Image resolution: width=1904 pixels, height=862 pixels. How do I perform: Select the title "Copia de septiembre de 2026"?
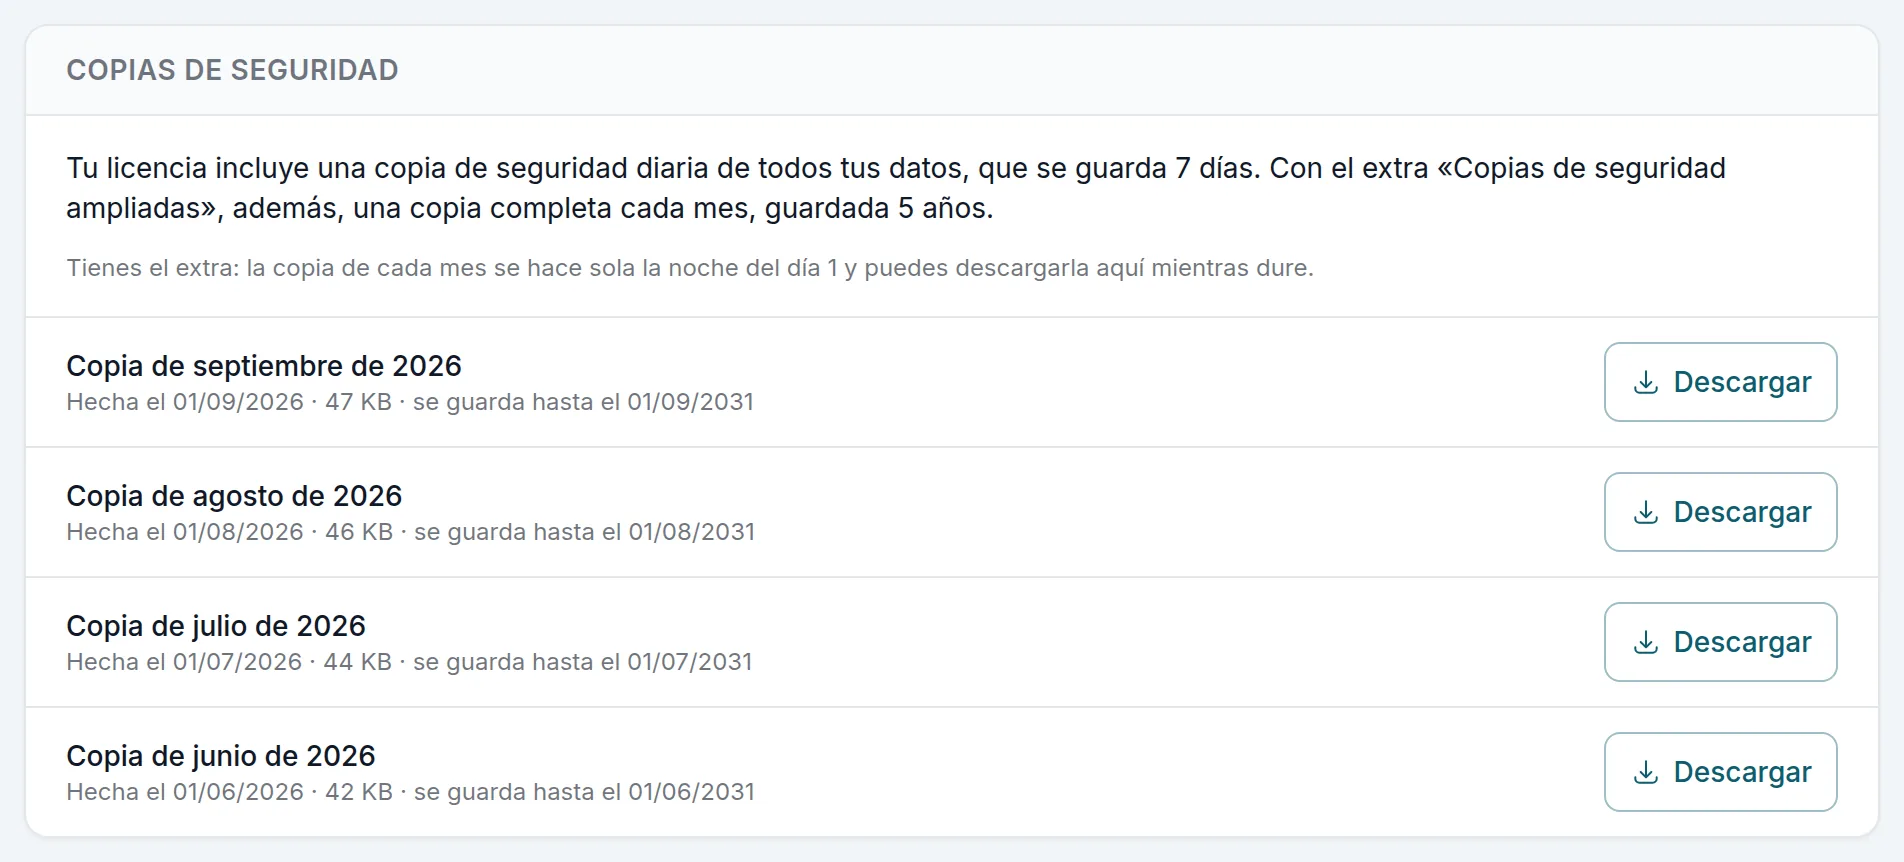coord(264,366)
